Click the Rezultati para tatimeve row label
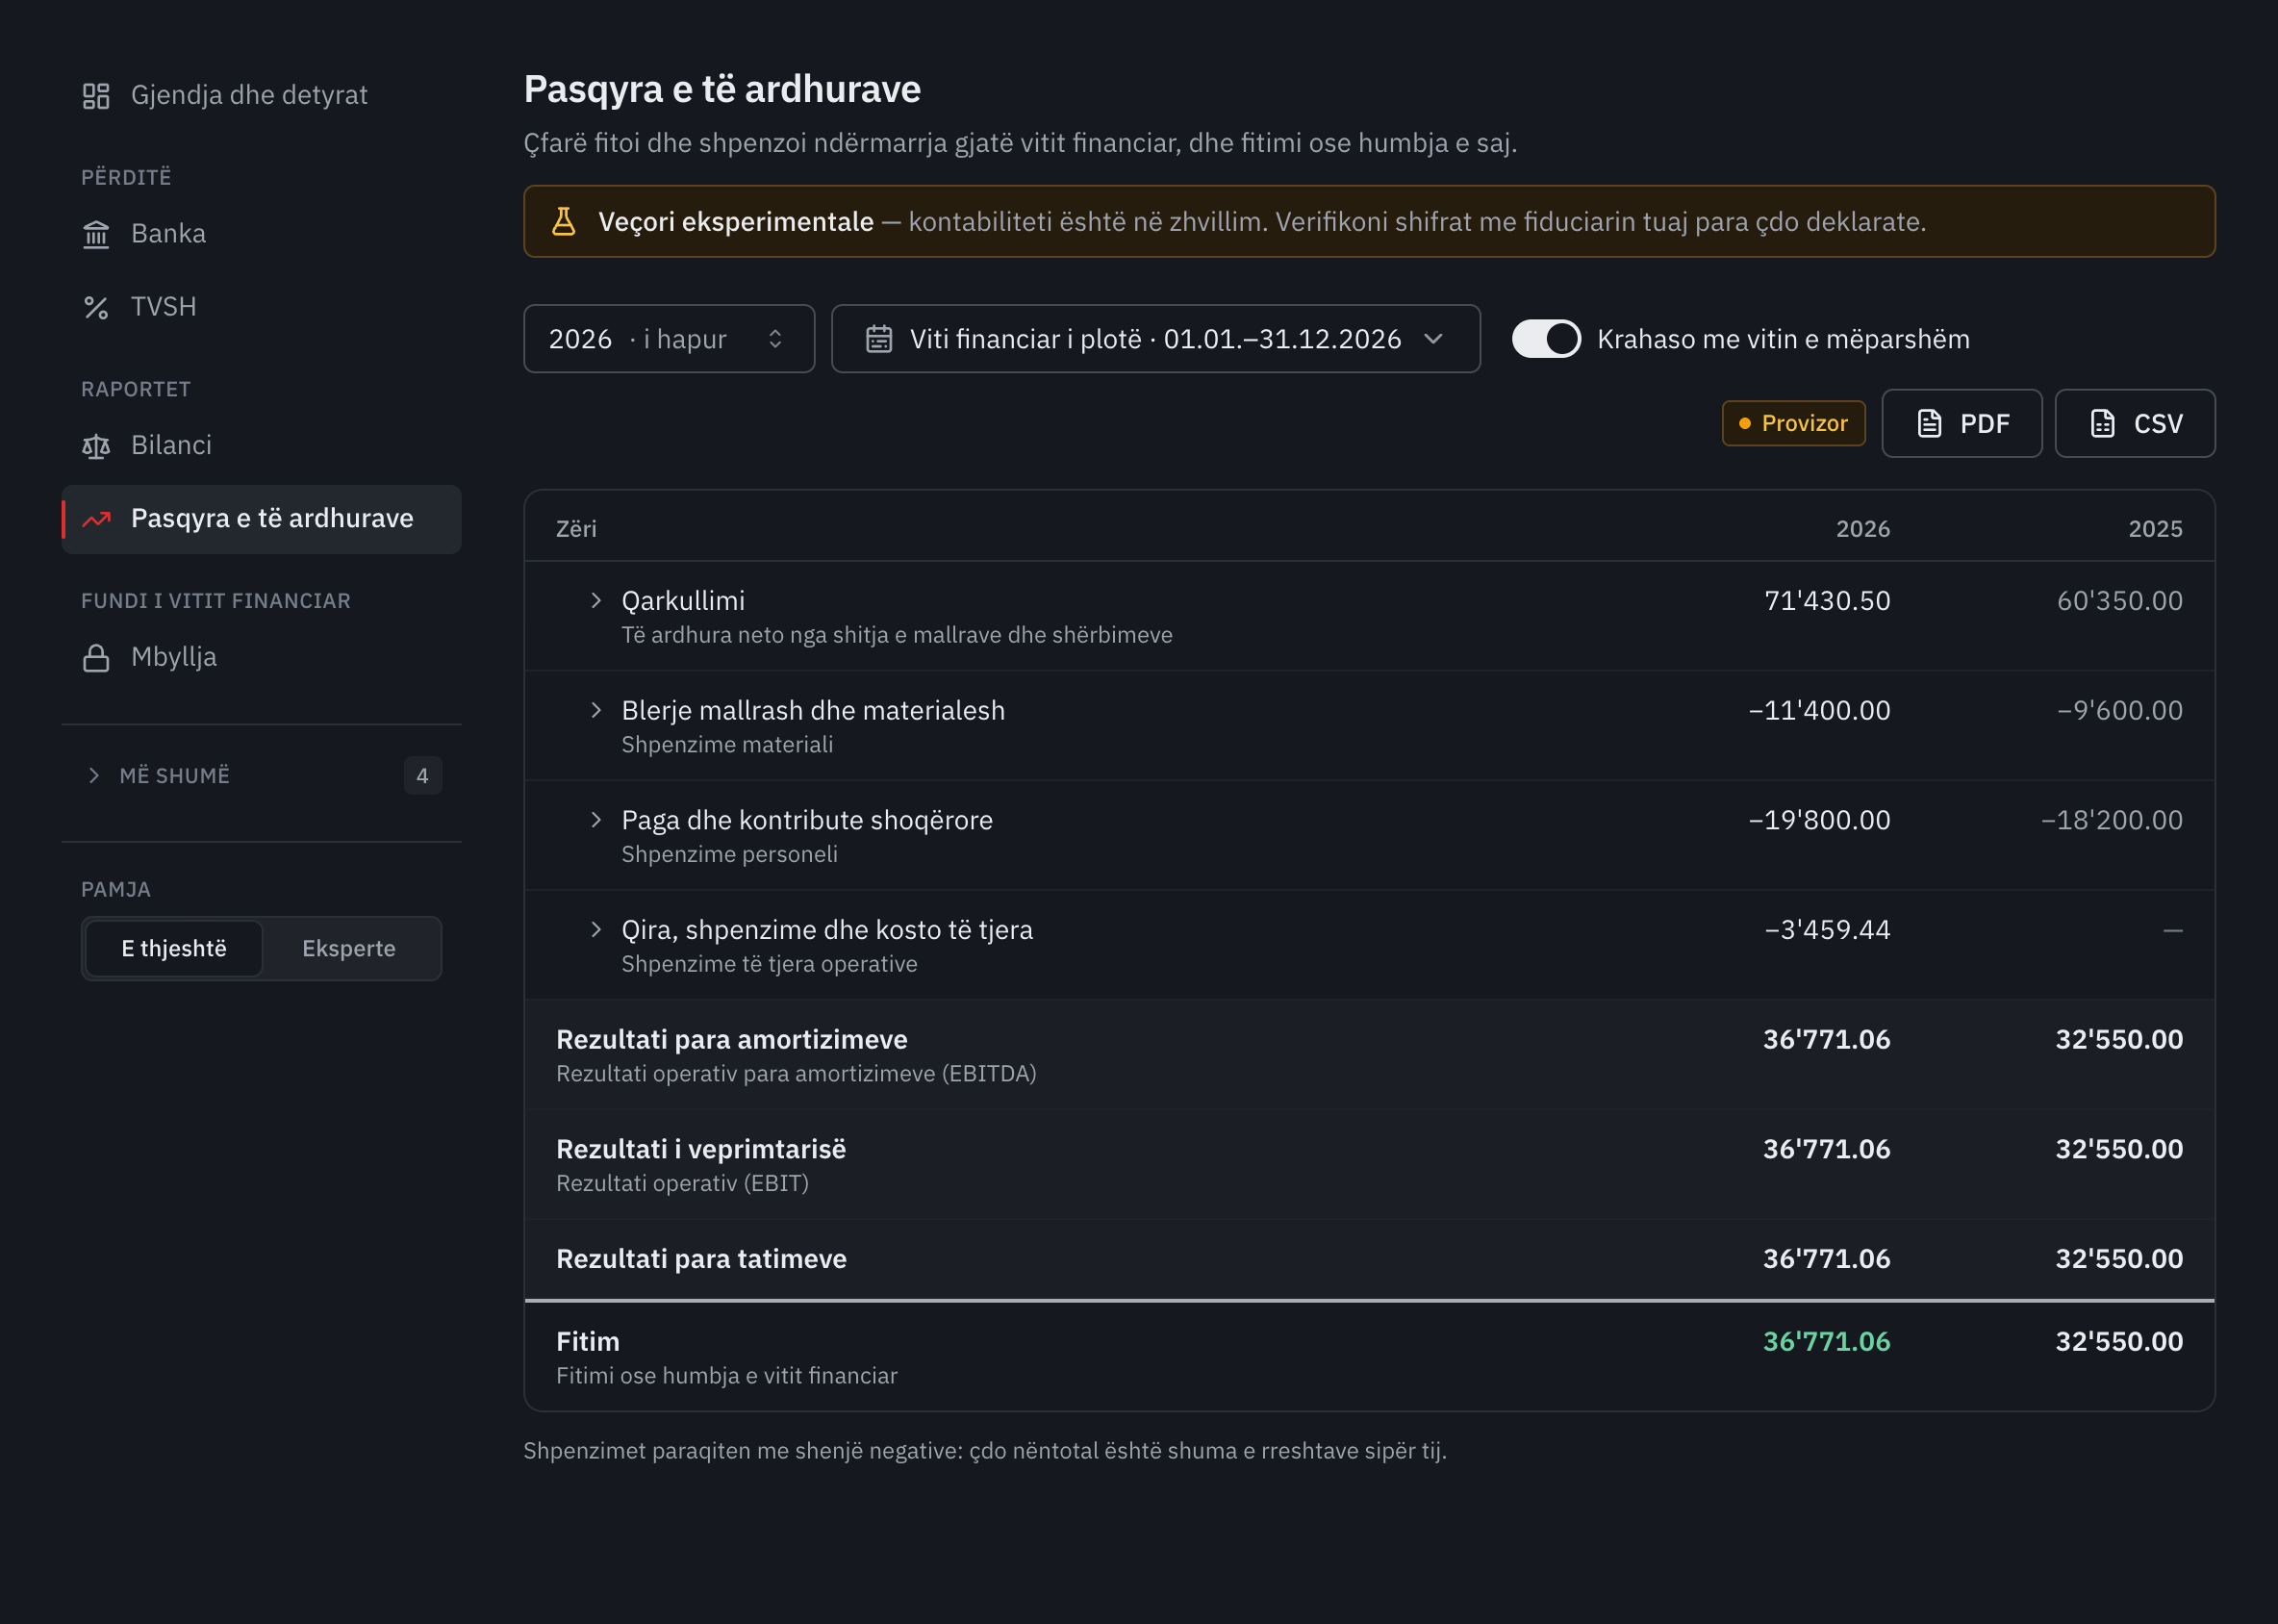 701,1259
